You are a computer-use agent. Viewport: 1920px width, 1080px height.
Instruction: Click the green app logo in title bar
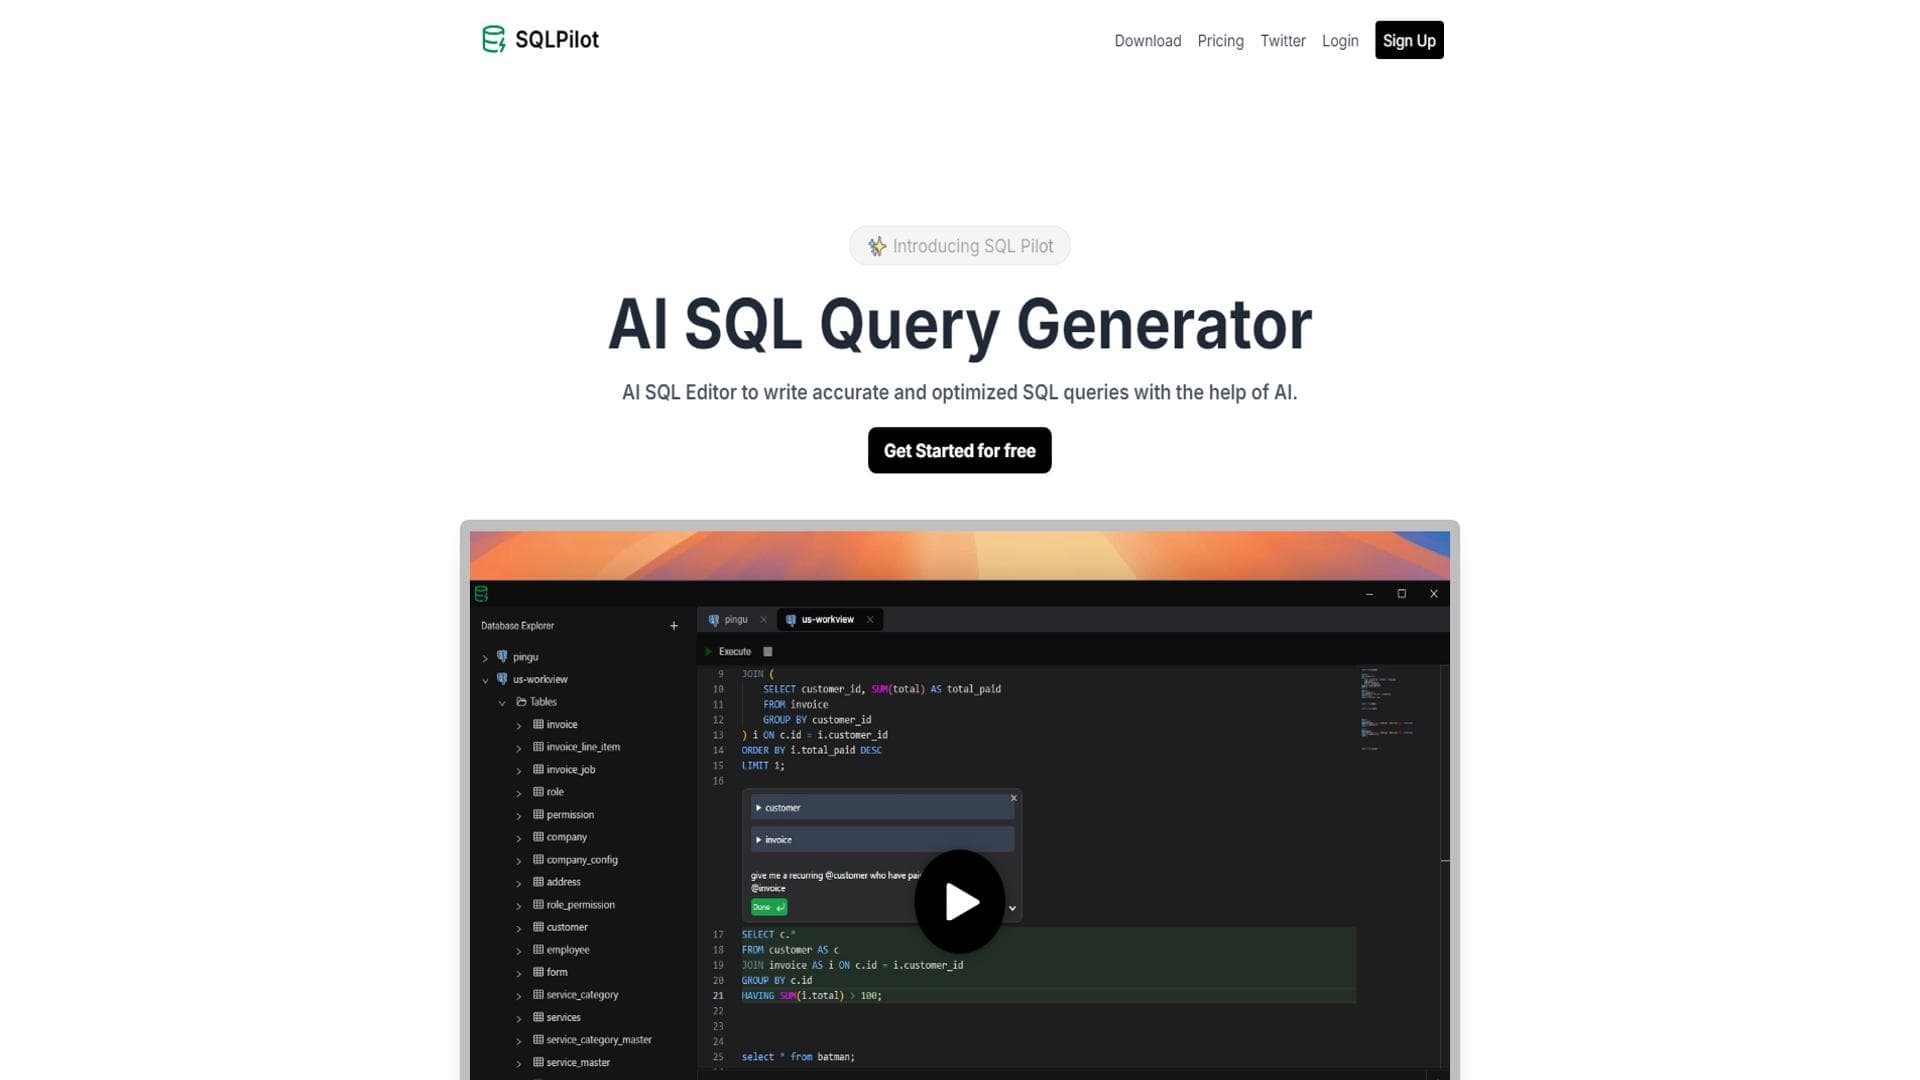click(481, 594)
